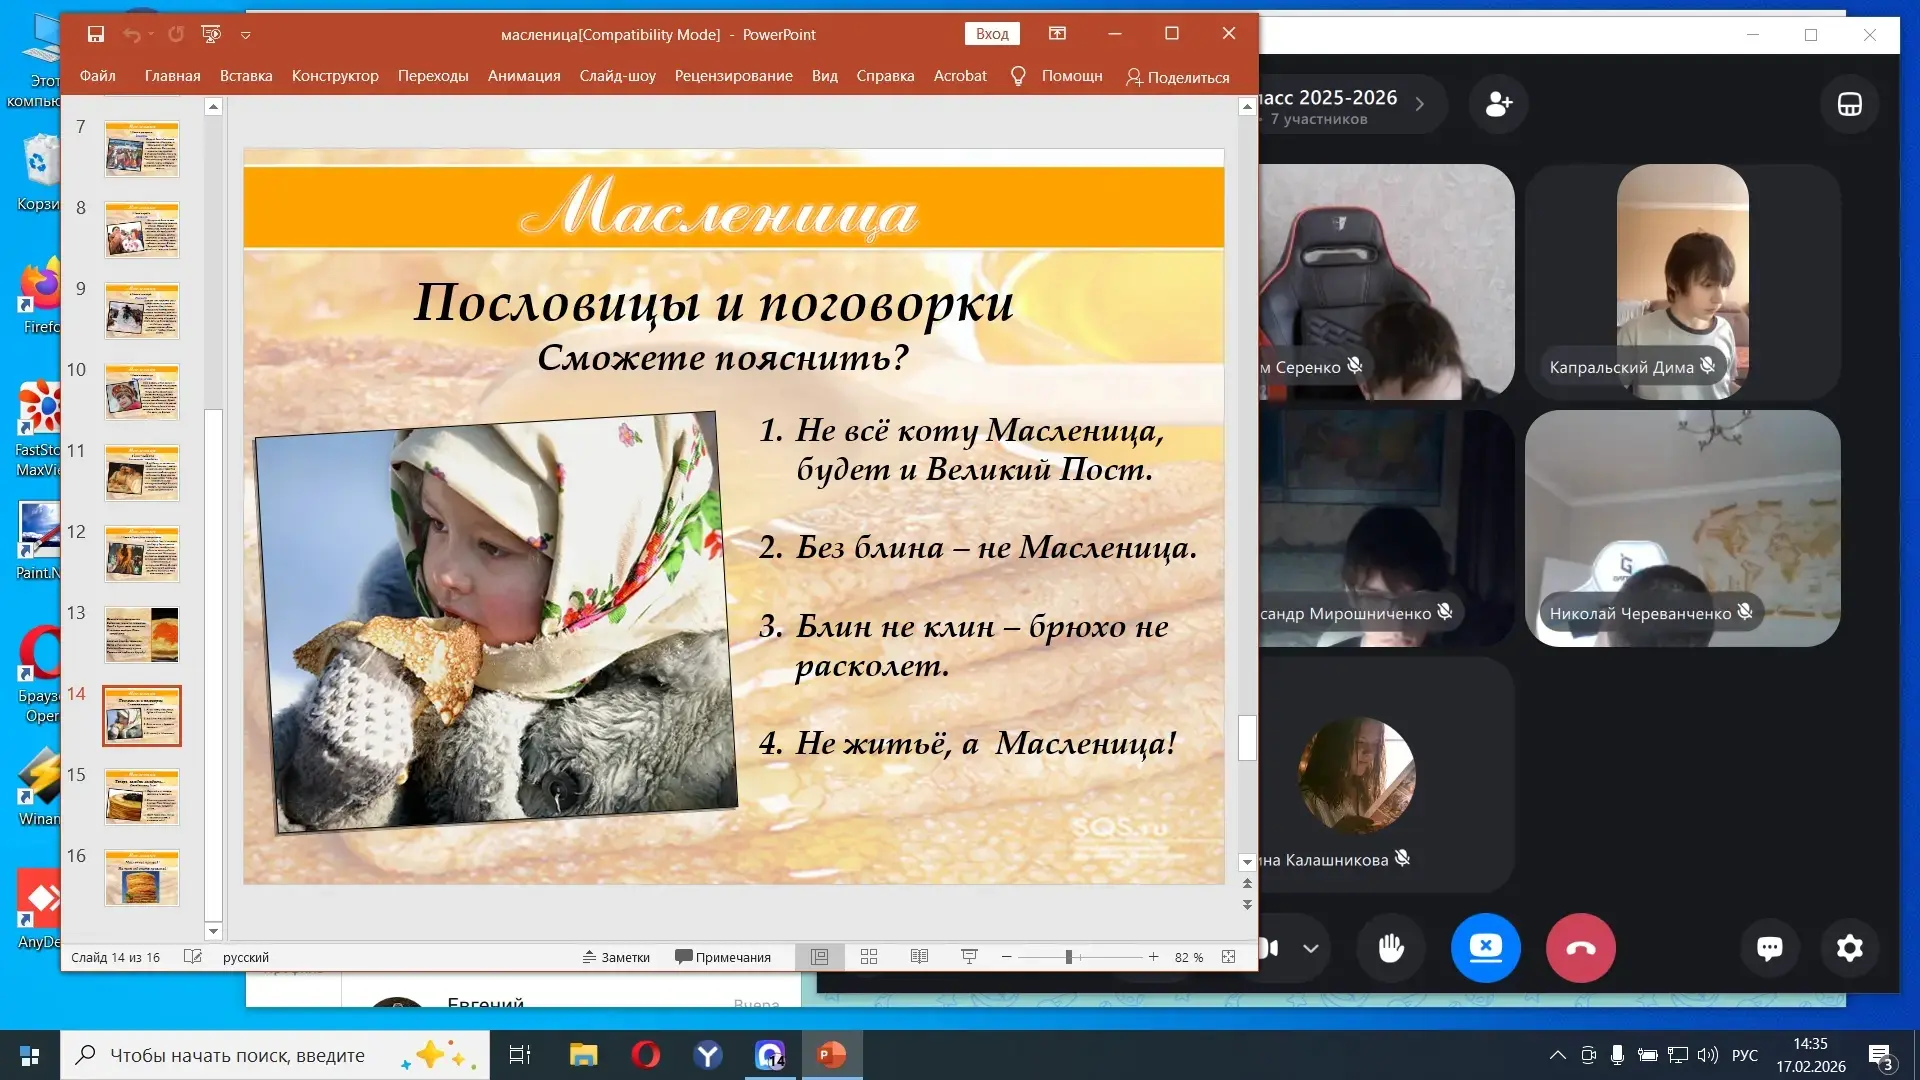Expand the camera options chevron
The image size is (1920, 1080).
[1311, 948]
